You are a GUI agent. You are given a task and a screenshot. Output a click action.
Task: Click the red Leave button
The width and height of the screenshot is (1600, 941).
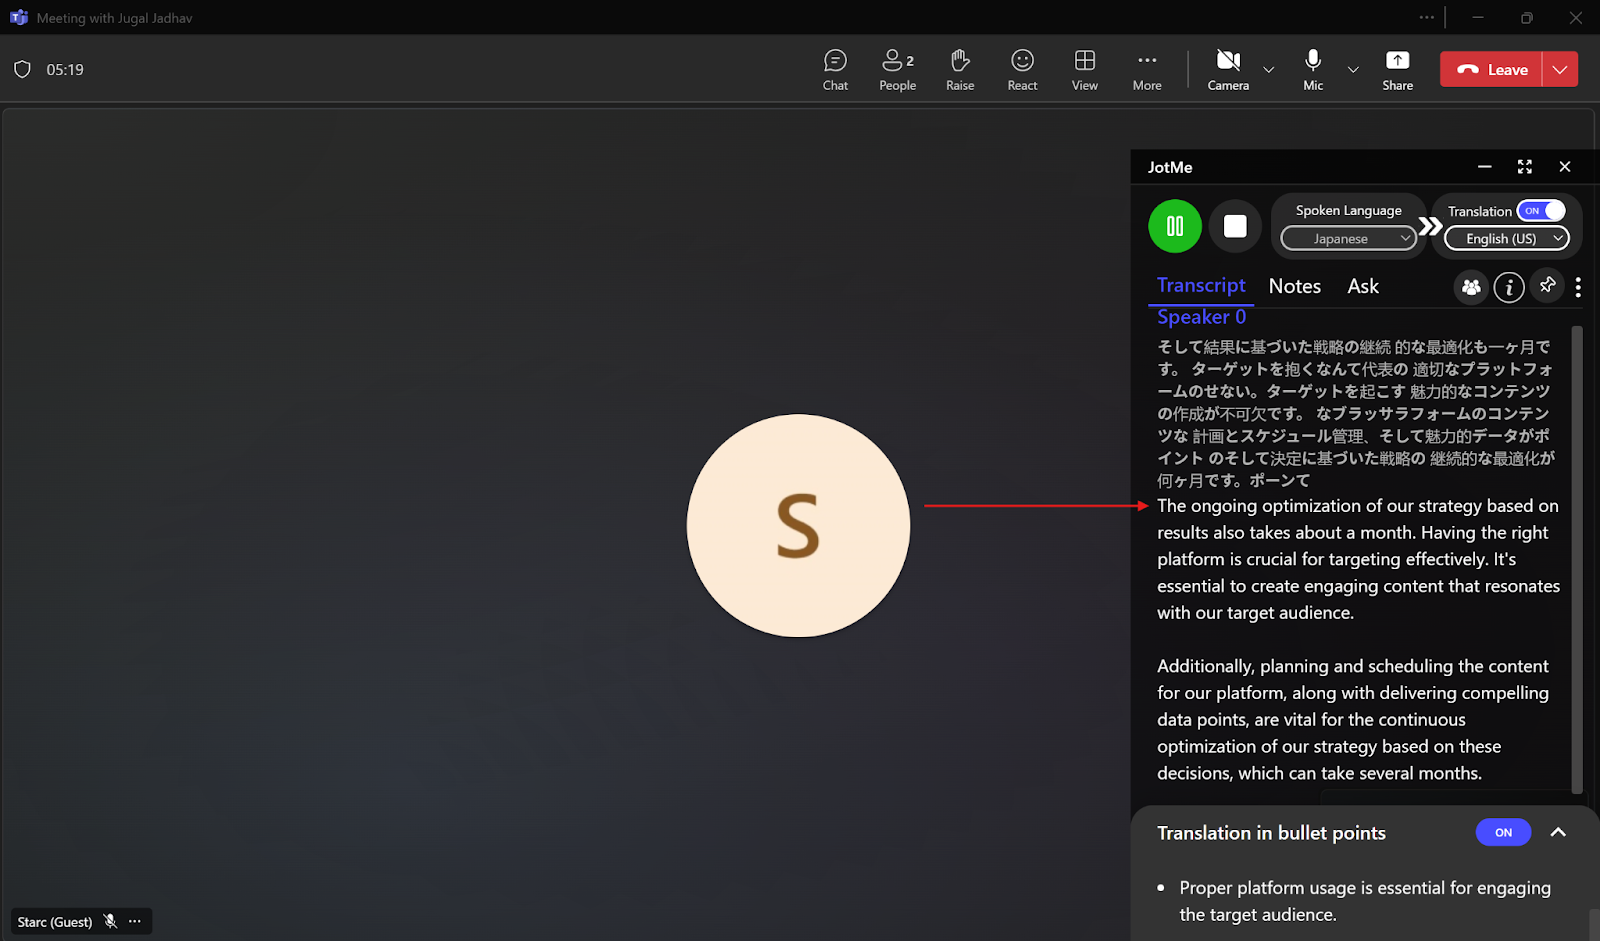tap(1491, 69)
